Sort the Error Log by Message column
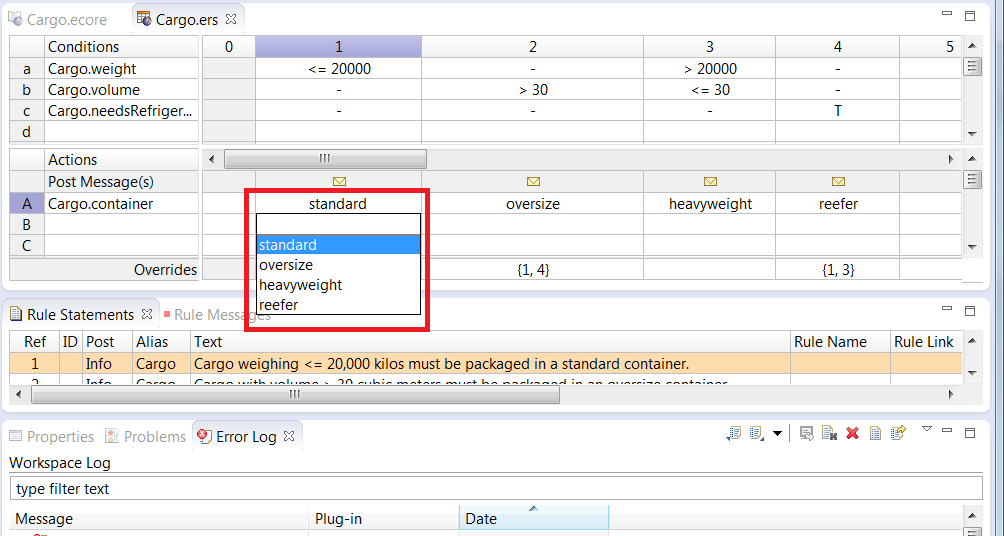The height and width of the screenshot is (536, 1004). click(160, 518)
